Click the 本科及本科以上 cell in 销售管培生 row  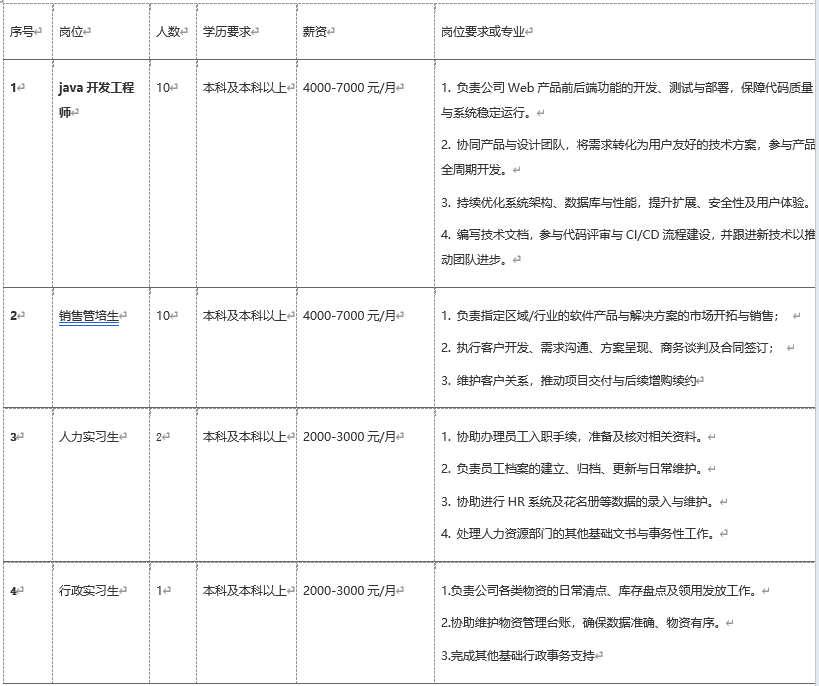click(244, 316)
